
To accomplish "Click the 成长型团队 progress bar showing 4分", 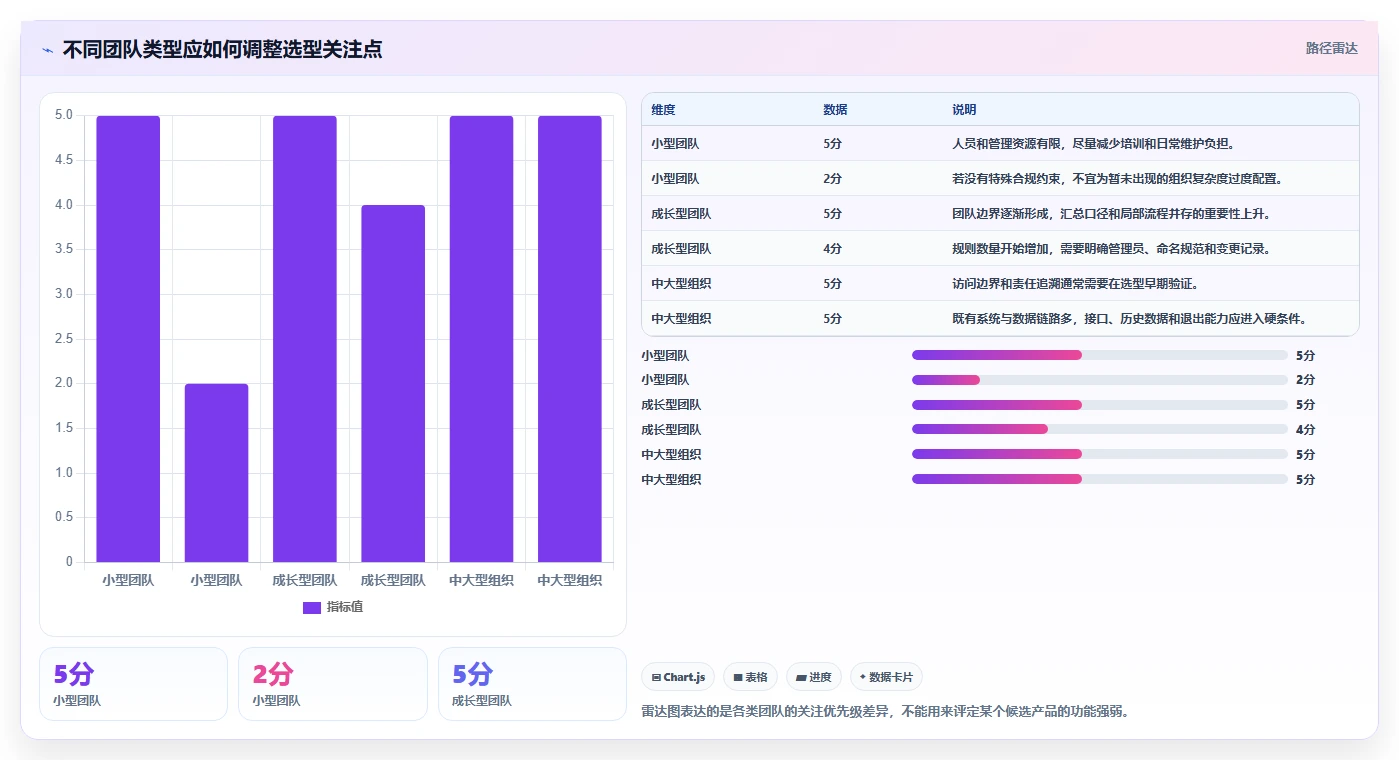I will pyautogui.click(x=1100, y=429).
